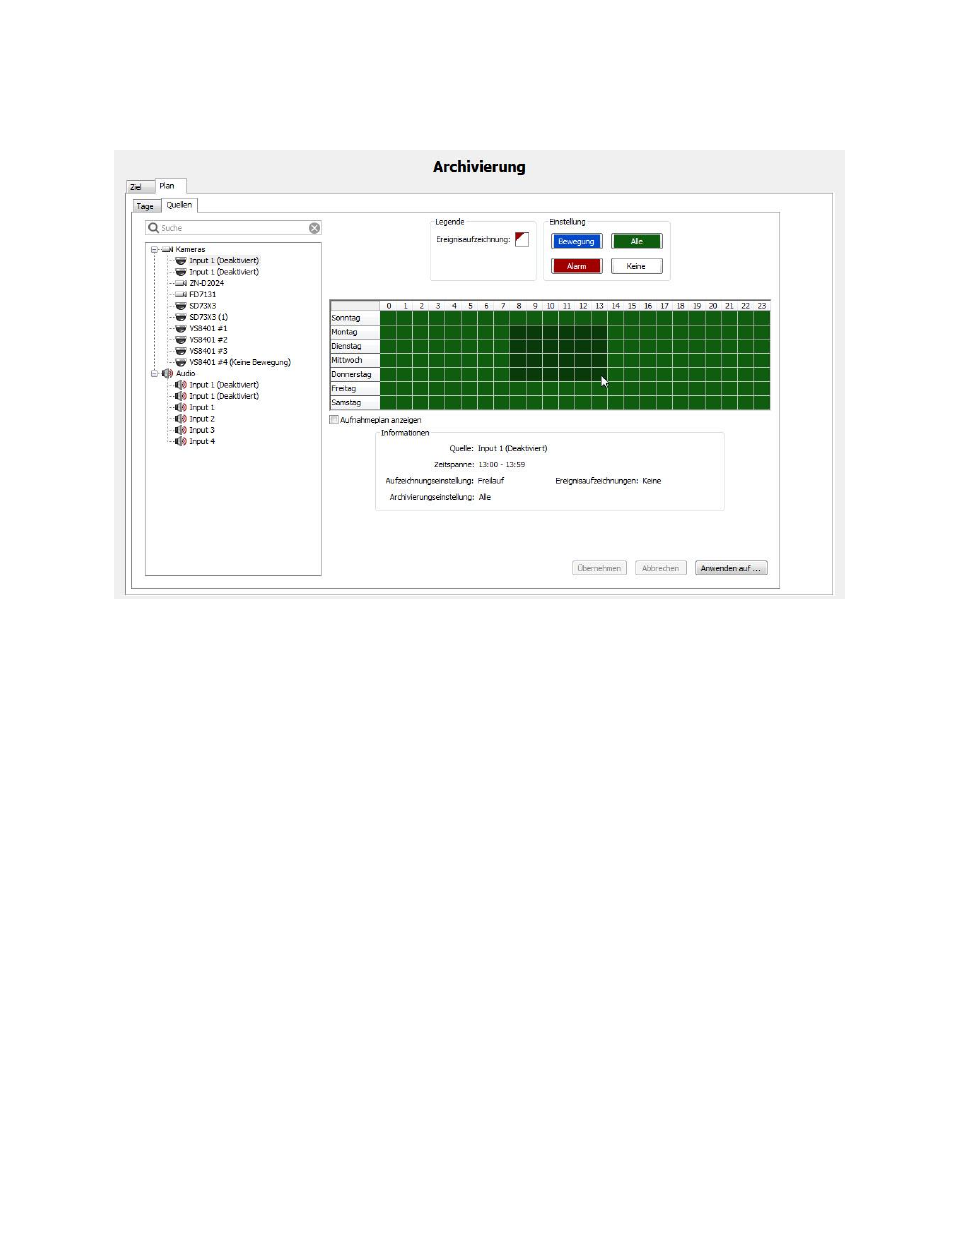Click the Sonntag cell at hour 0
This screenshot has width=954, height=1235.
pos(388,318)
